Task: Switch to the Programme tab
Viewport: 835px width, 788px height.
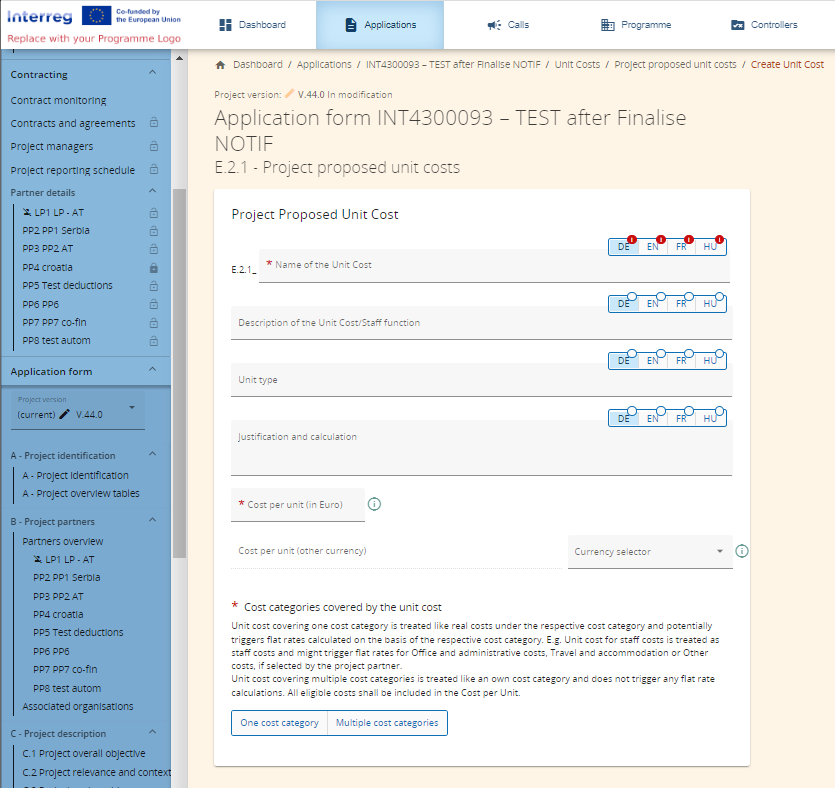Action: pos(636,25)
